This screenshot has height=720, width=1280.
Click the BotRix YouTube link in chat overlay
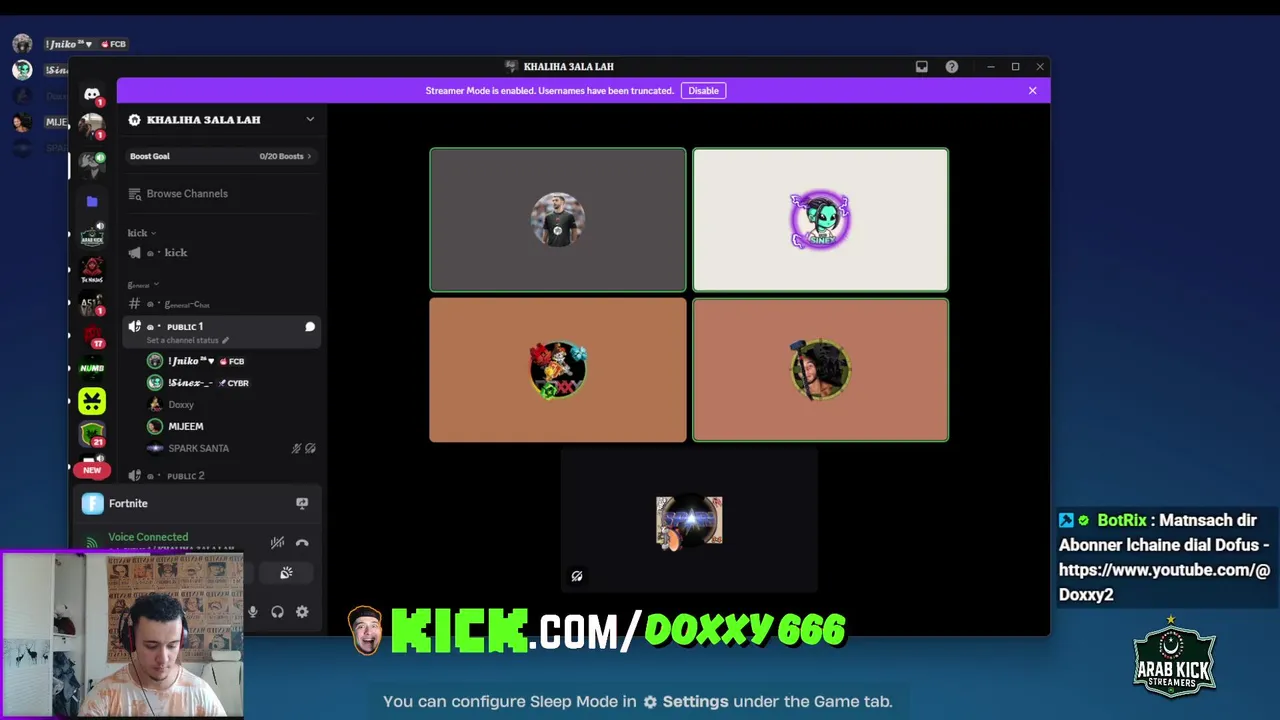(x=1164, y=582)
